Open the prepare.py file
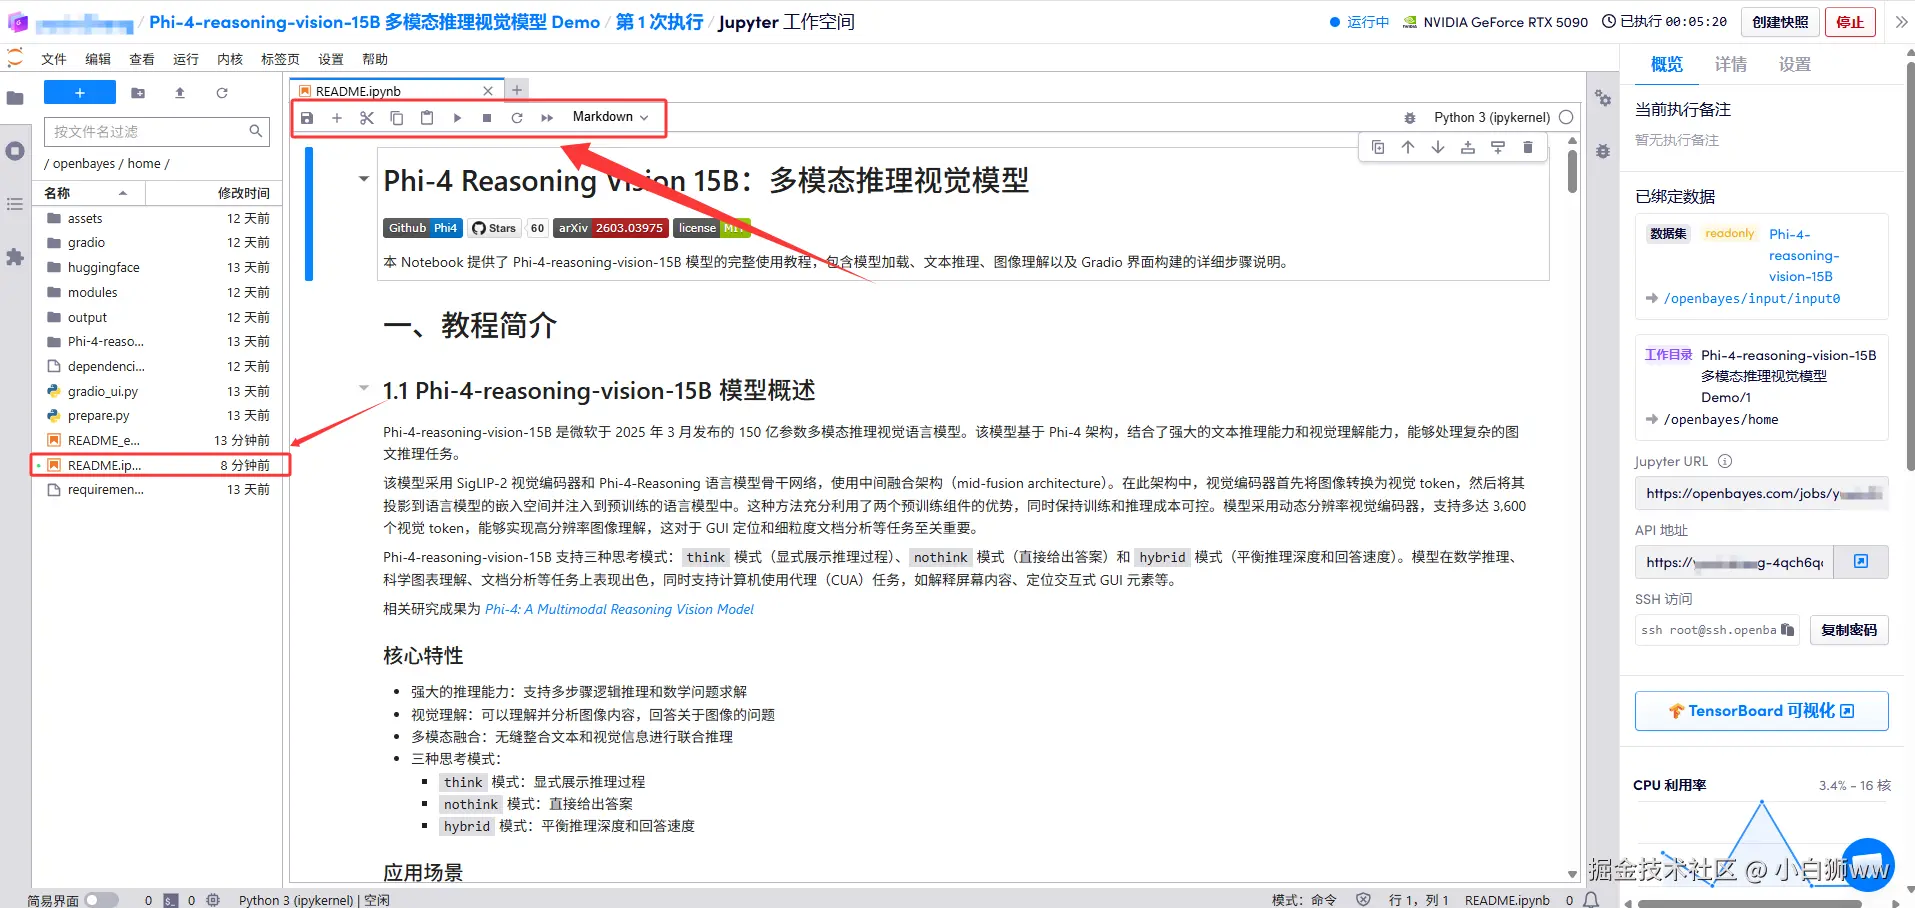 click(x=157, y=415)
